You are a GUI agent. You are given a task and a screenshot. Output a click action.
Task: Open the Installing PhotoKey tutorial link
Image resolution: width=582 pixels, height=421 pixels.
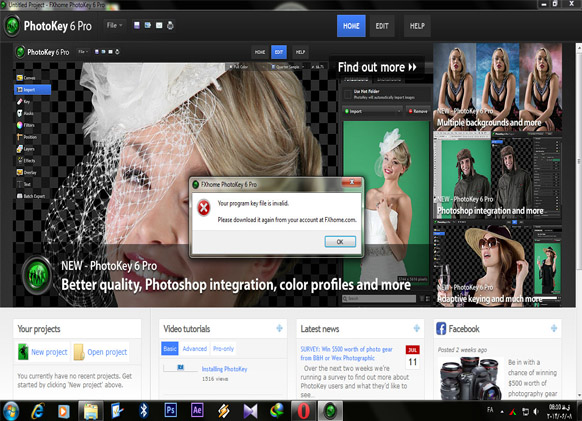(225, 369)
